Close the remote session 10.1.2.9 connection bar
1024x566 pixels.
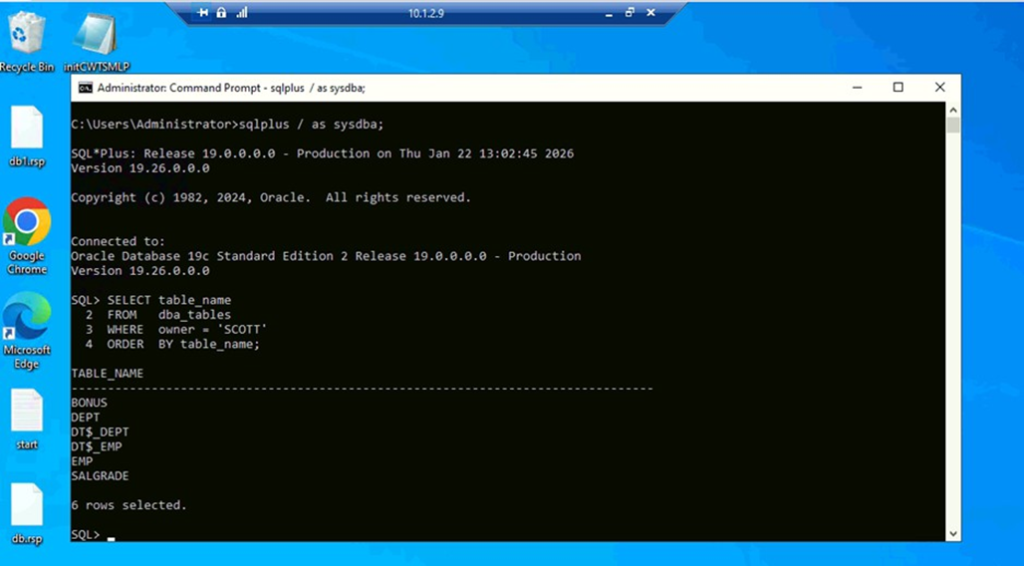[650, 12]
